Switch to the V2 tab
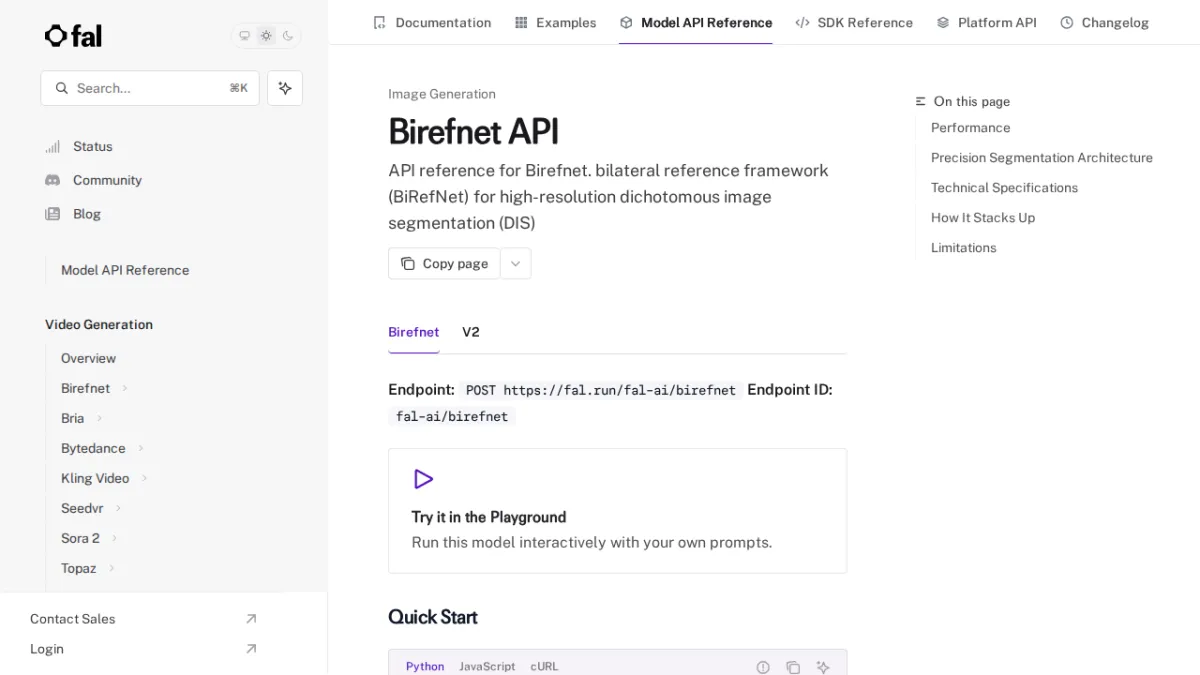Viewport: 1200px width, 675px height. pos(471,332)
